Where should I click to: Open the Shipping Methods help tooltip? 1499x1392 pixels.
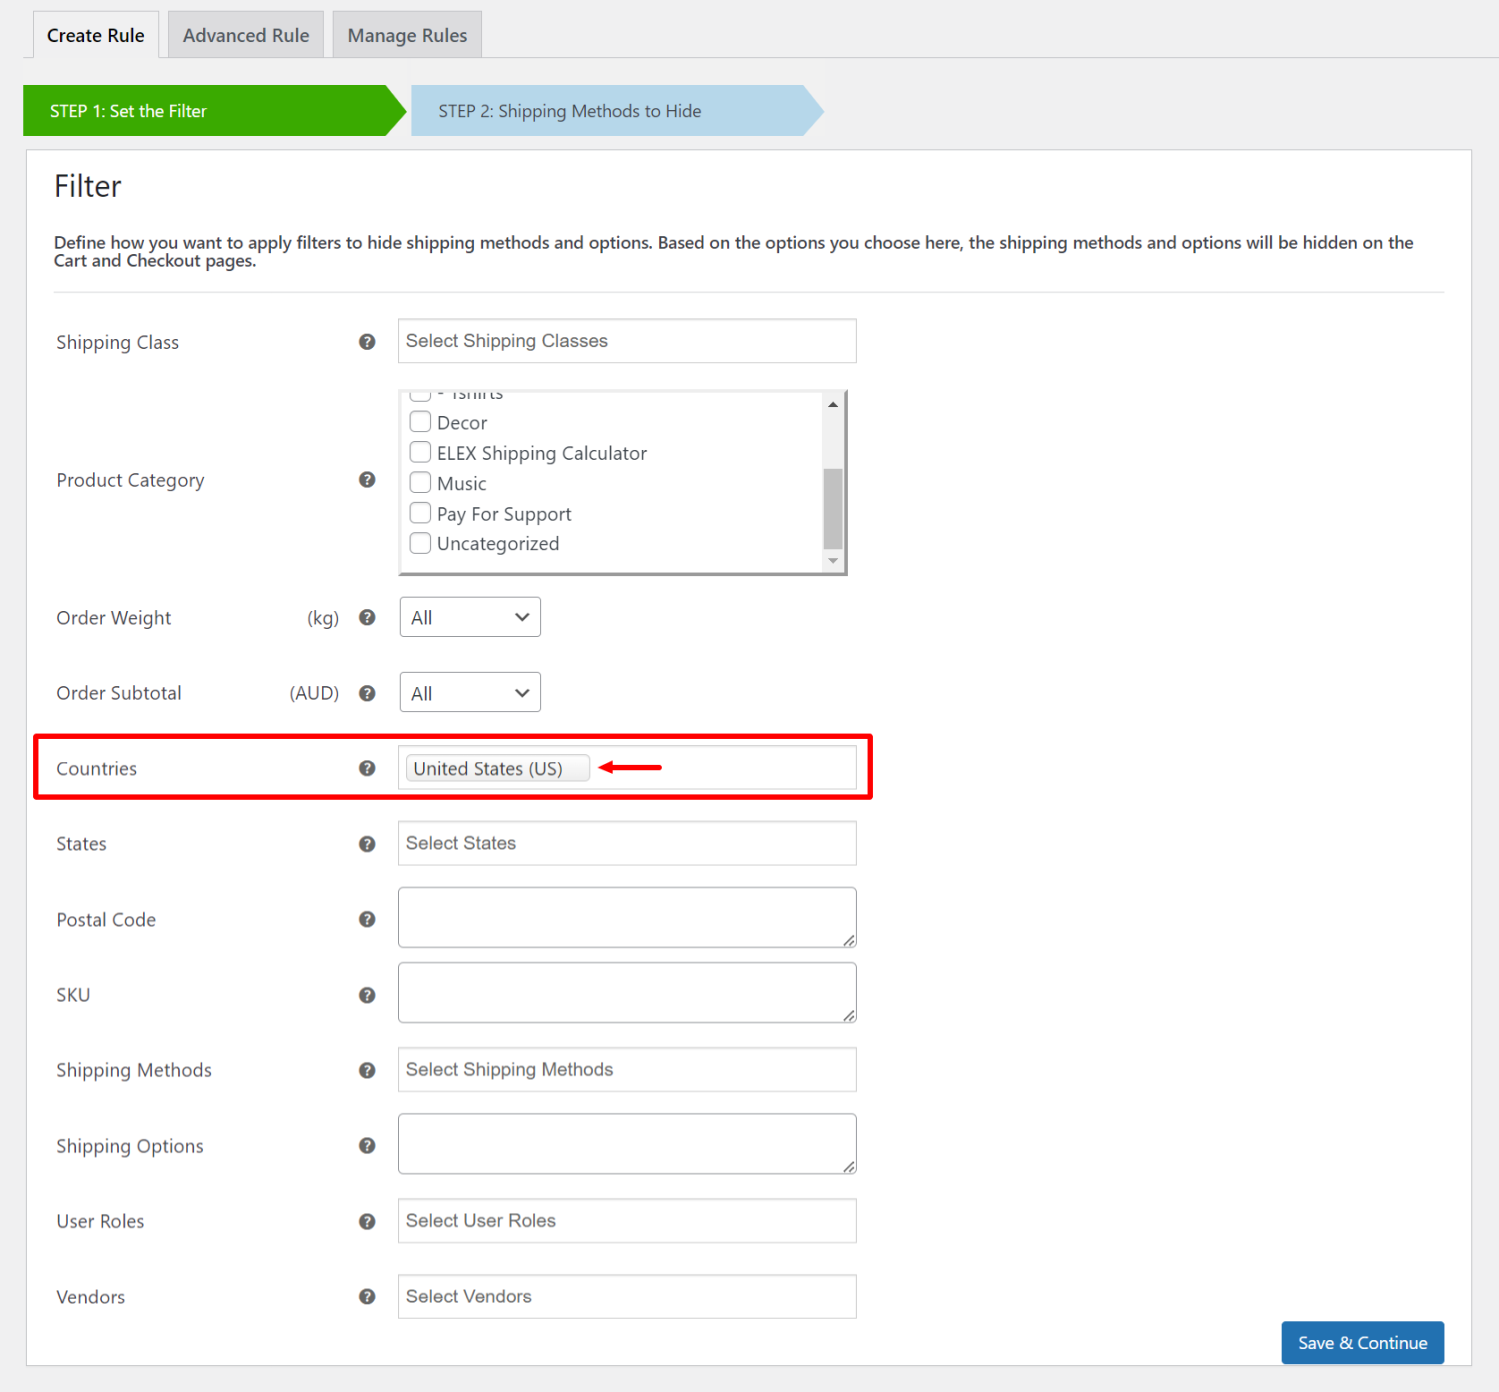[x=367, y=1069]
